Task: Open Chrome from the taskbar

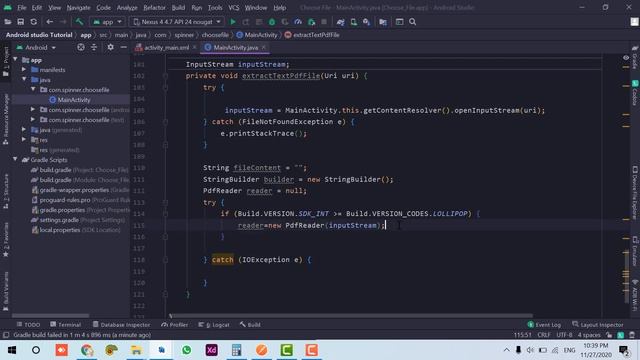Action: [x=87, y=350]
